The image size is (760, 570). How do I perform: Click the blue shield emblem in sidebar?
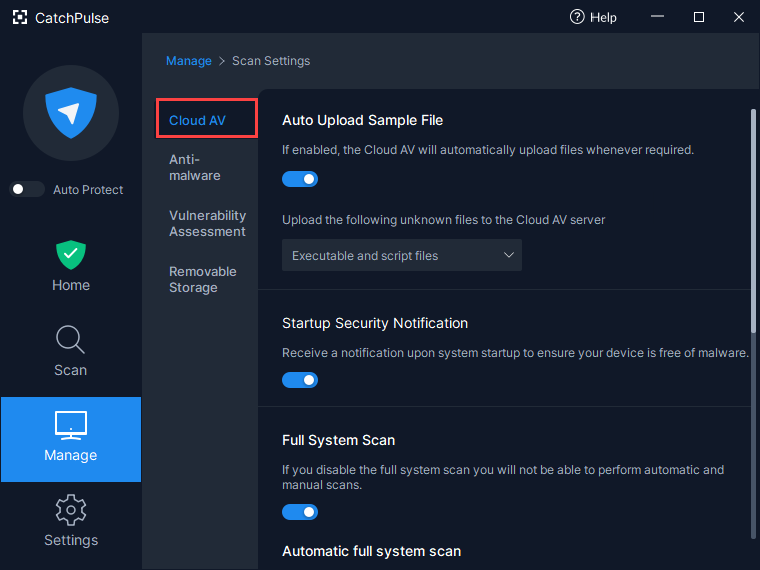(x=71, y=113)
